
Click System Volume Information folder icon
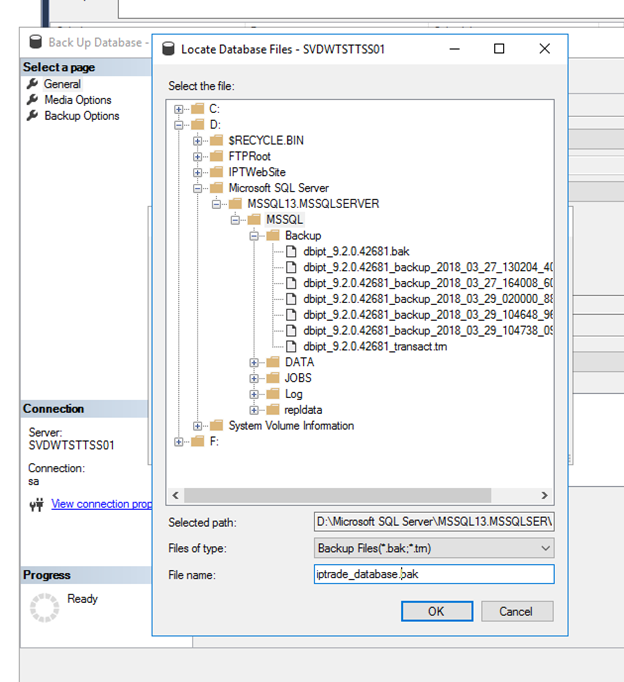217,425
